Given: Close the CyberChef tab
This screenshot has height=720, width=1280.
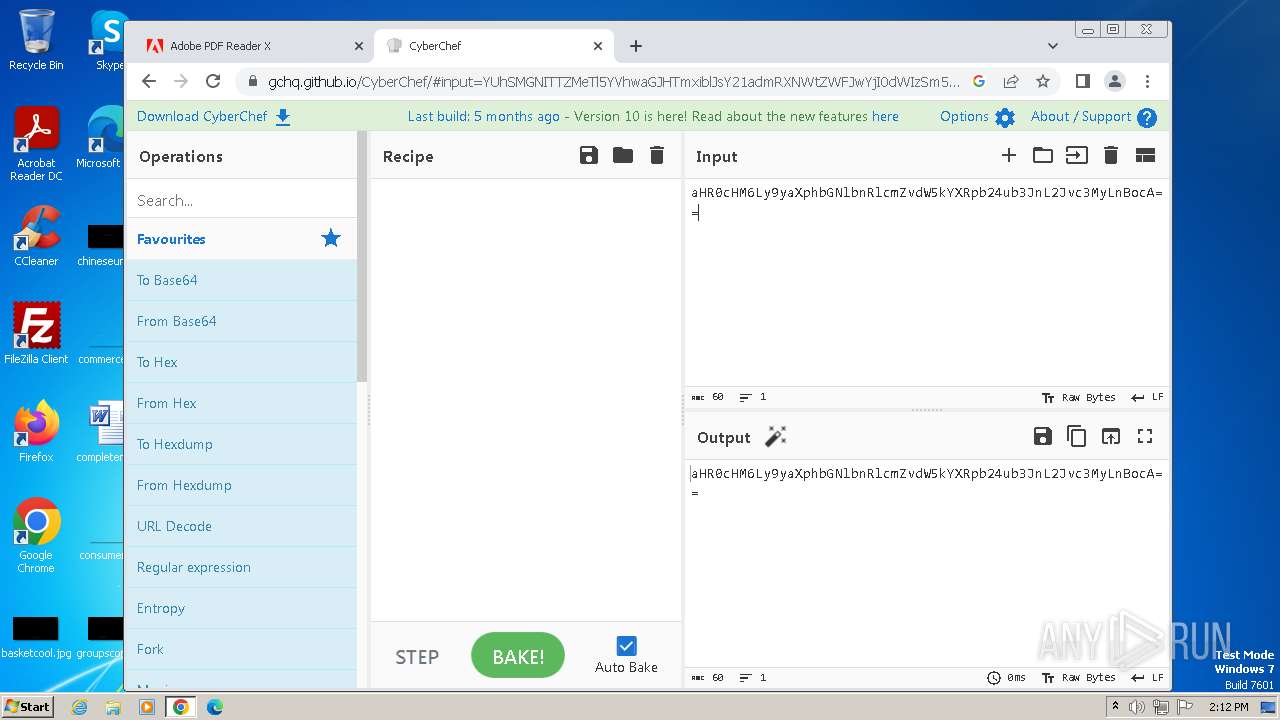Looking at the screenshot, I should coord(598,46).
